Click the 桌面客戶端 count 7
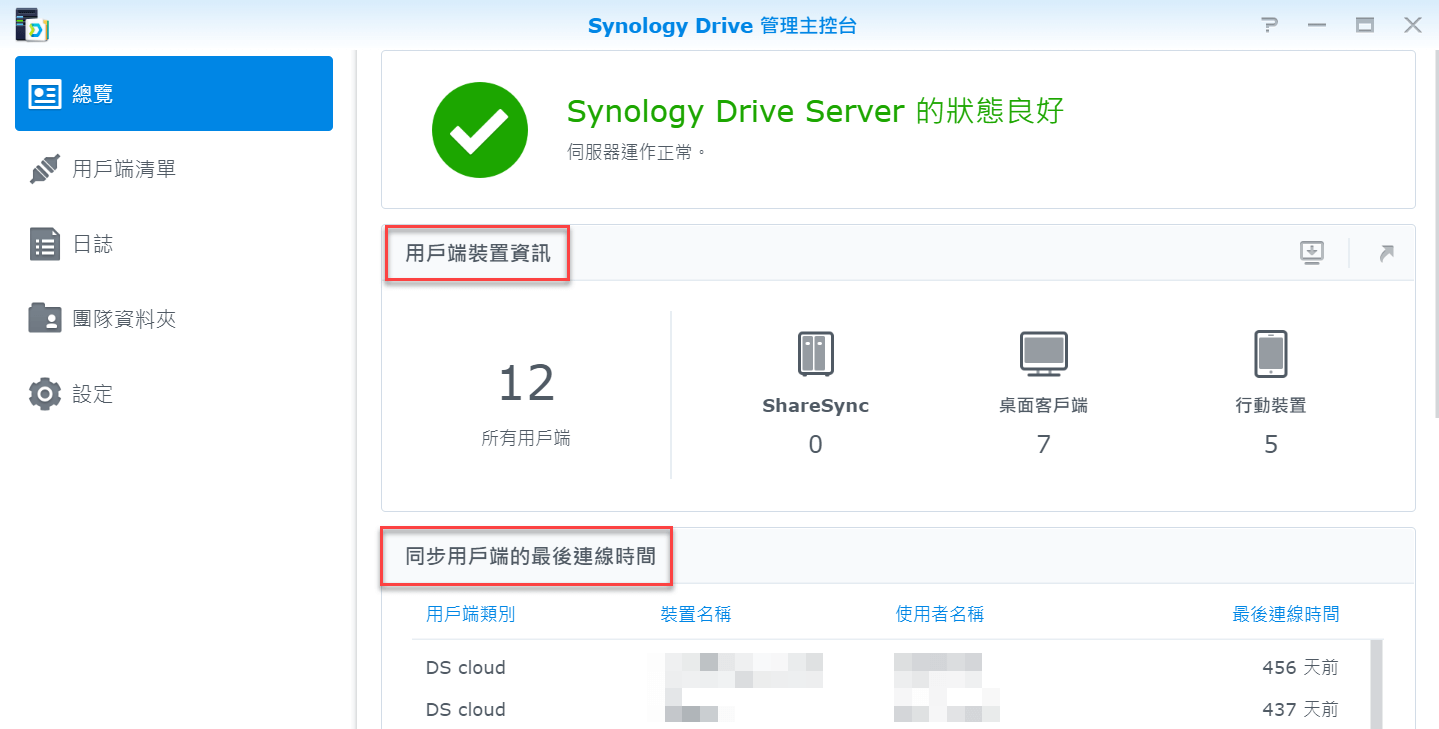Image resolution: width=1439 pixels, height=729 pixels. (1044, 445)
